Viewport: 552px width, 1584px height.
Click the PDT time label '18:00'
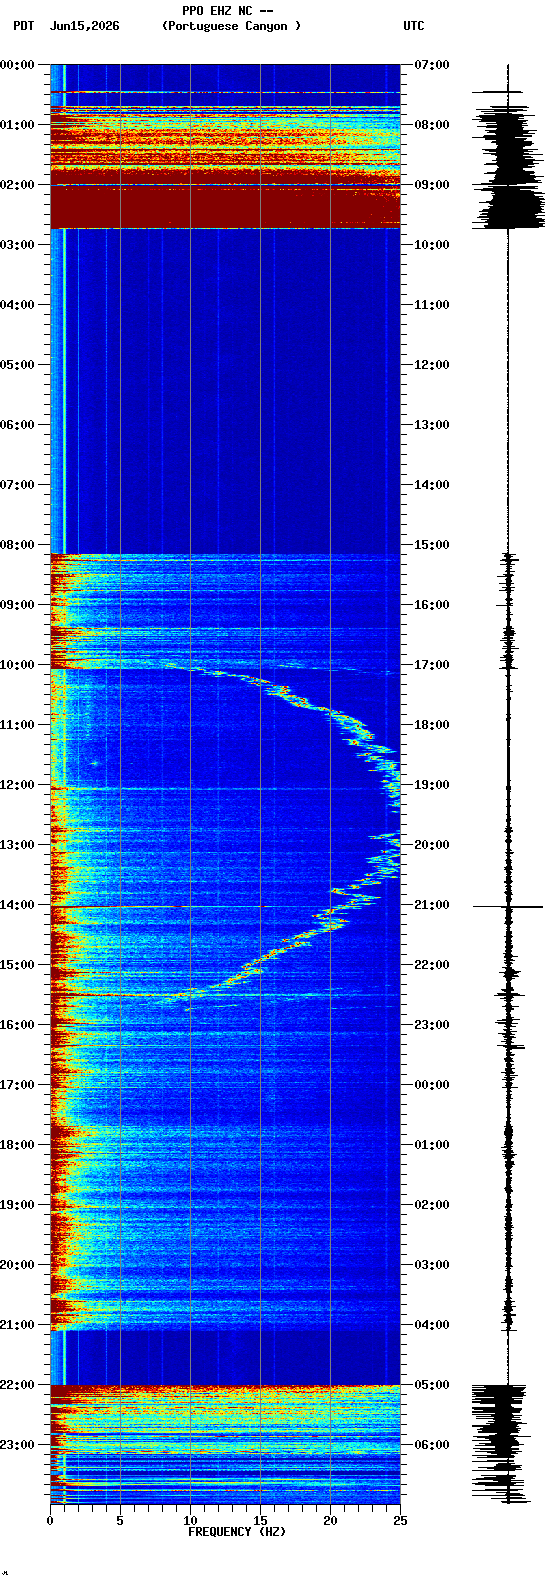point(18,1145)
